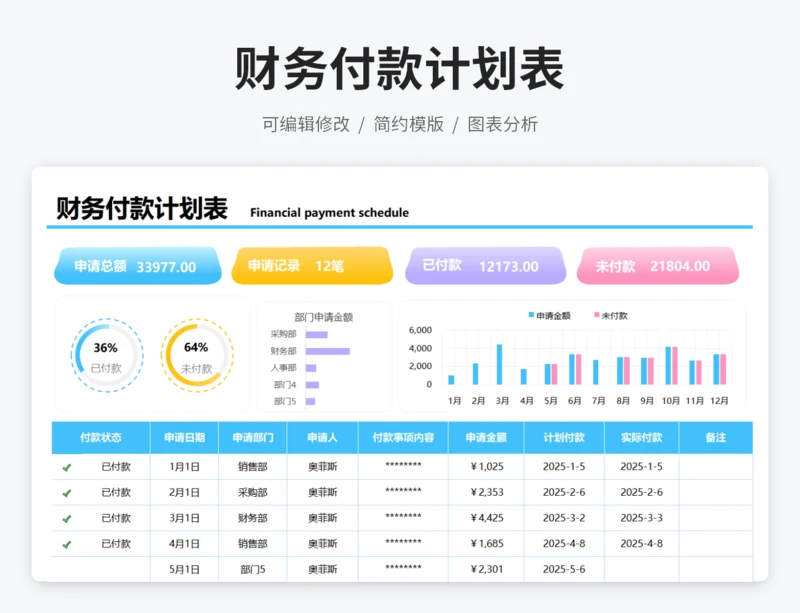Select the 申请记录 12笔 summary card
This screenshot has height=613, width=800.
312,265
